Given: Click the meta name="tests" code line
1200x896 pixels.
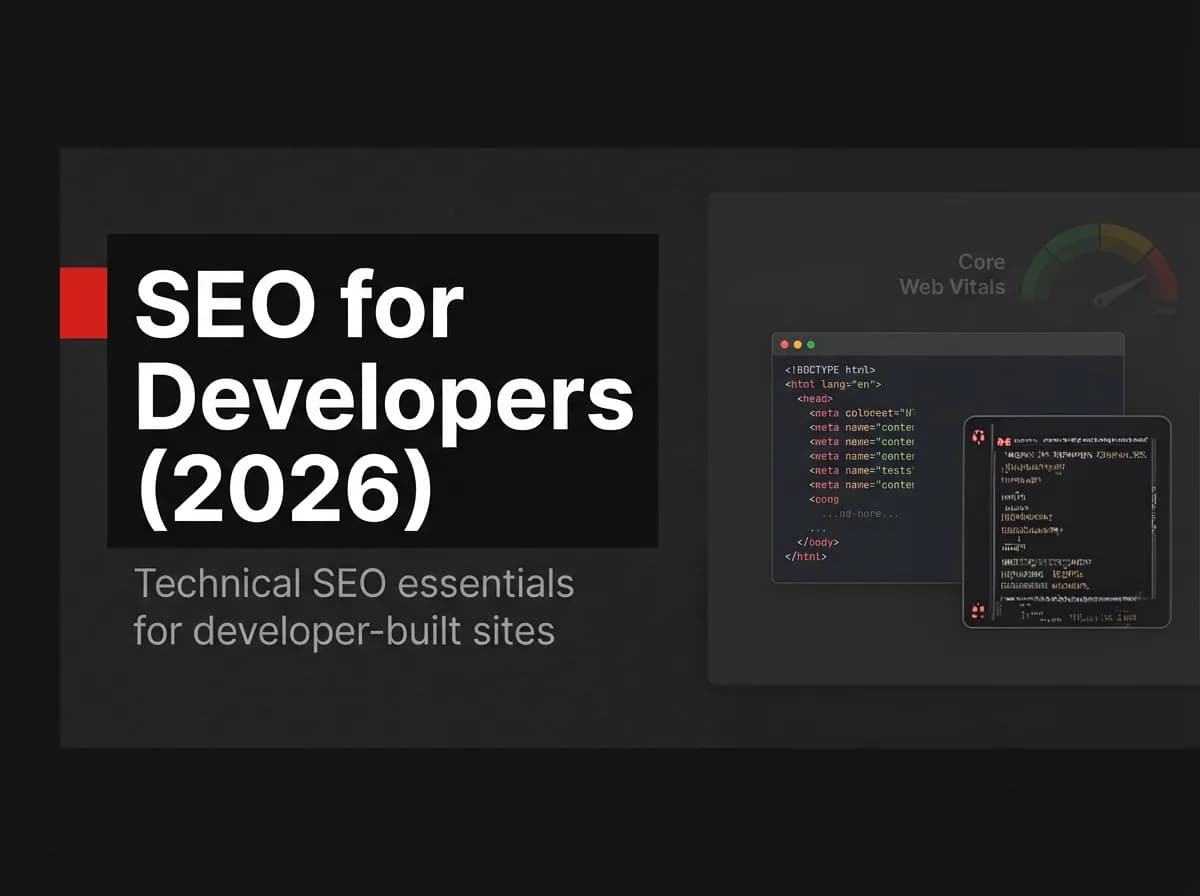Looking at the screenshot, I should [x=862, y=470].
